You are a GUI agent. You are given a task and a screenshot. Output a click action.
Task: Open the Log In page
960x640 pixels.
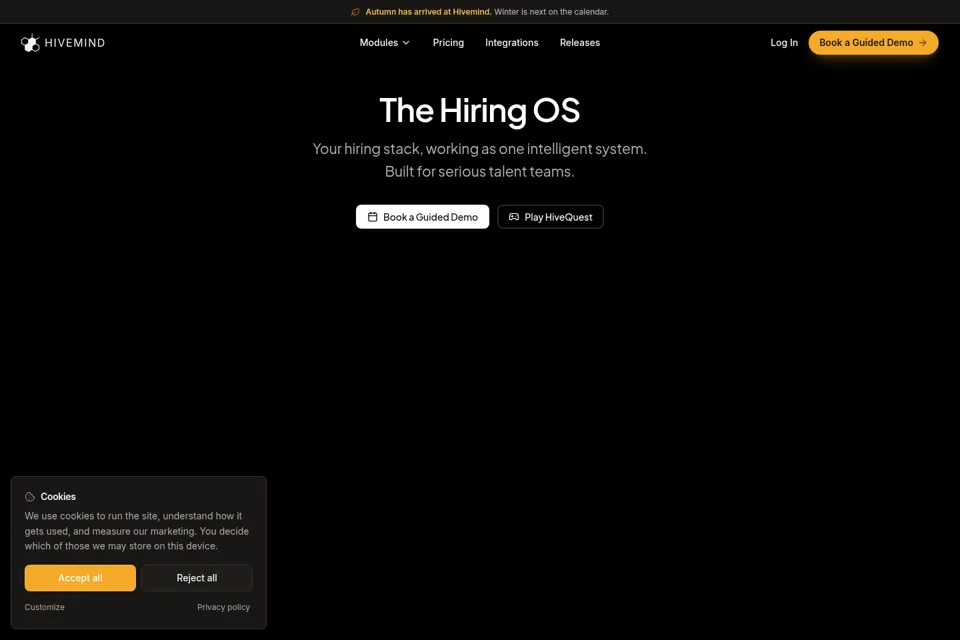(x=784, y=43)
